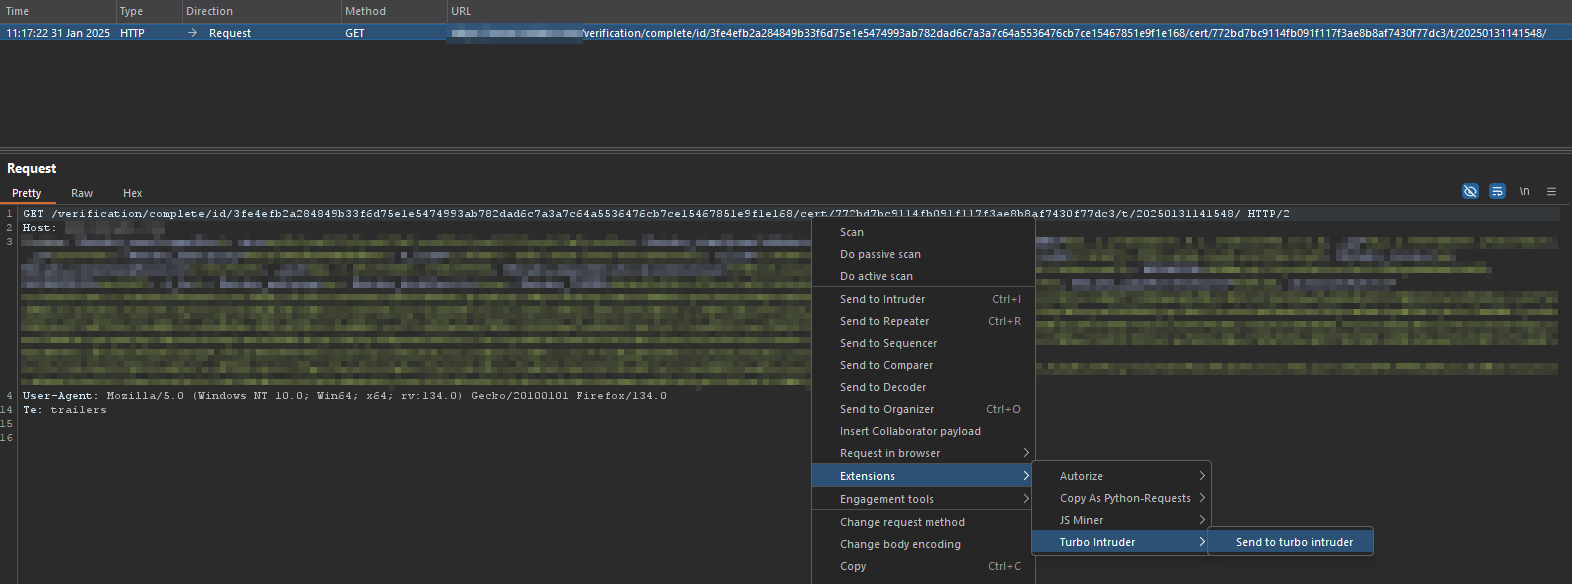Screen dimensions: 1572x584
Task: Toggle the hide-sensitive-data eye icon
Action: [x=1470, y=191]
